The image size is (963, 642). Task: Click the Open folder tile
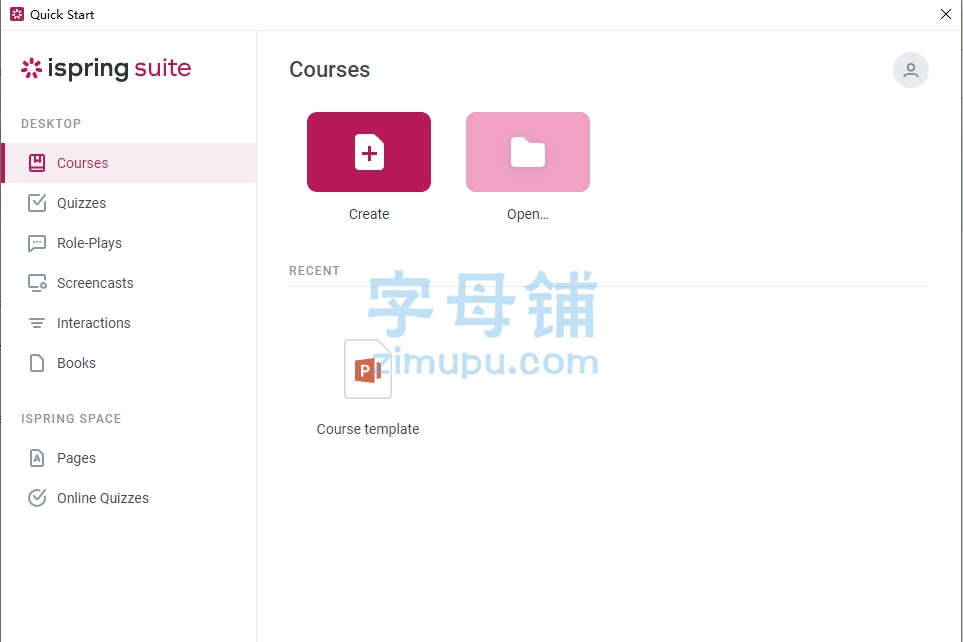click(x=528, y=152)
